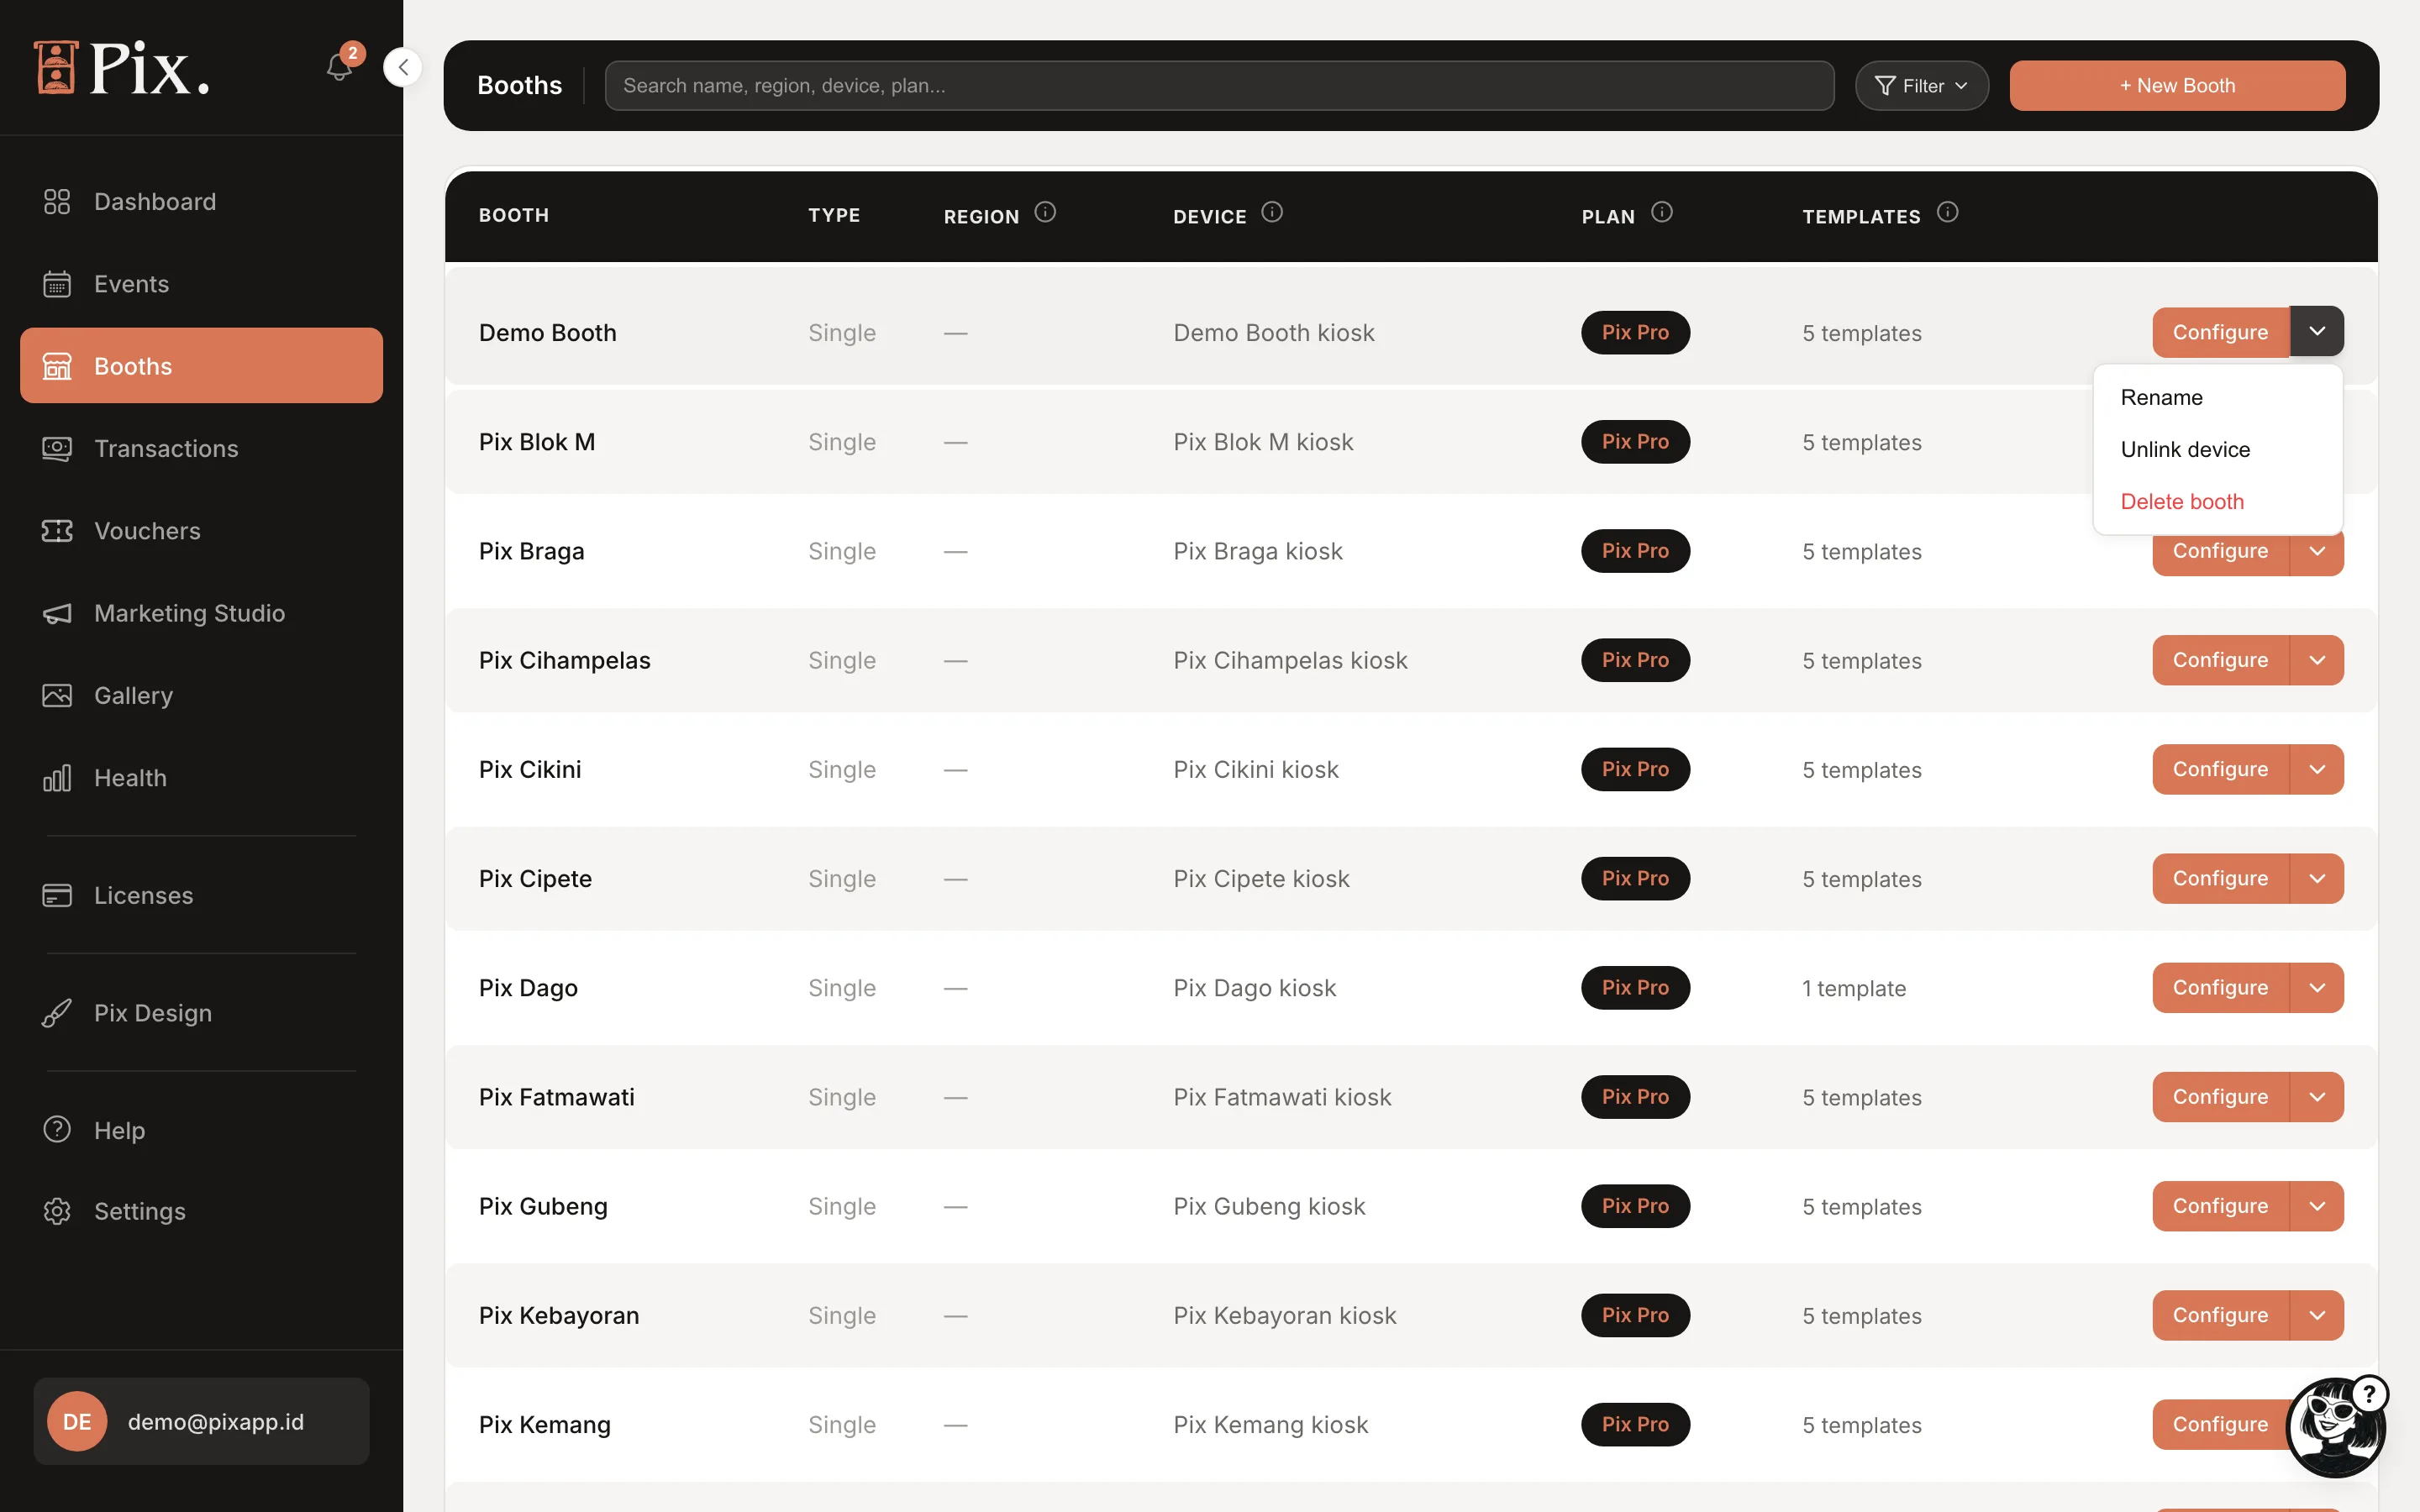Click the Settings gear icon

coord(57,1211)
